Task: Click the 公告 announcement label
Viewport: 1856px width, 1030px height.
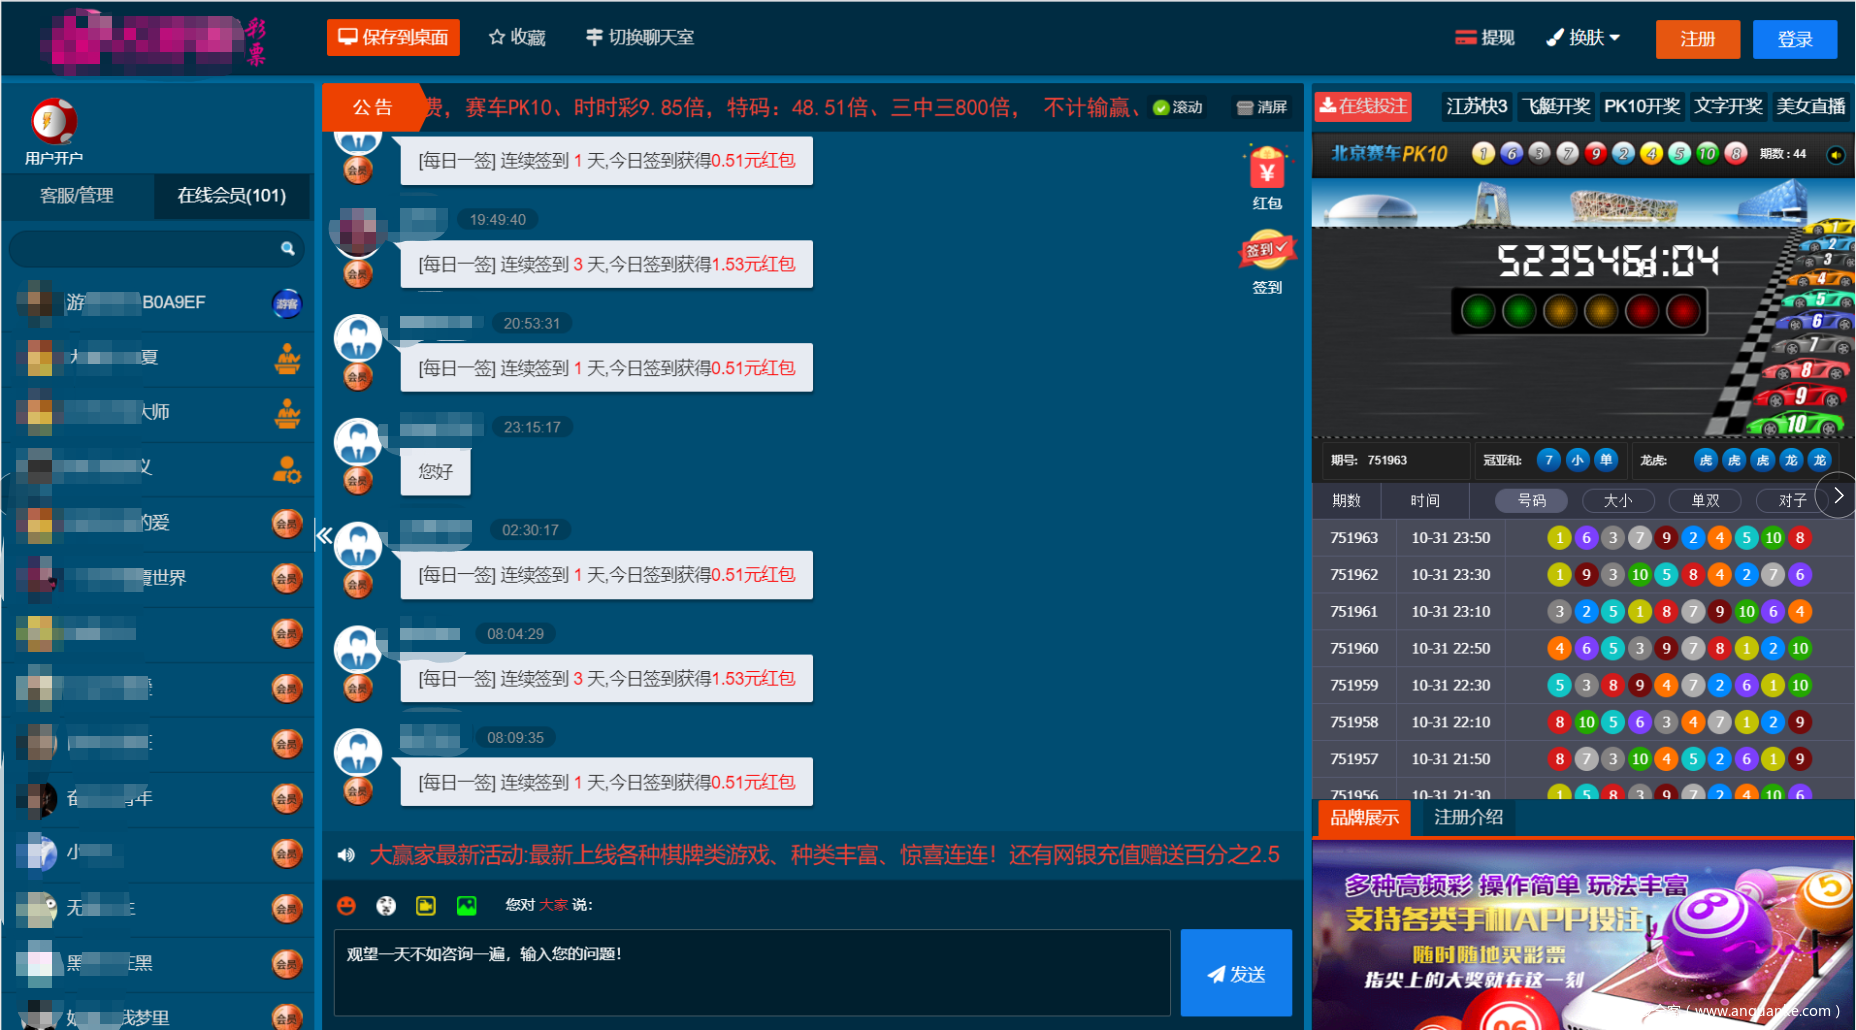Action: tap(373, 107)
